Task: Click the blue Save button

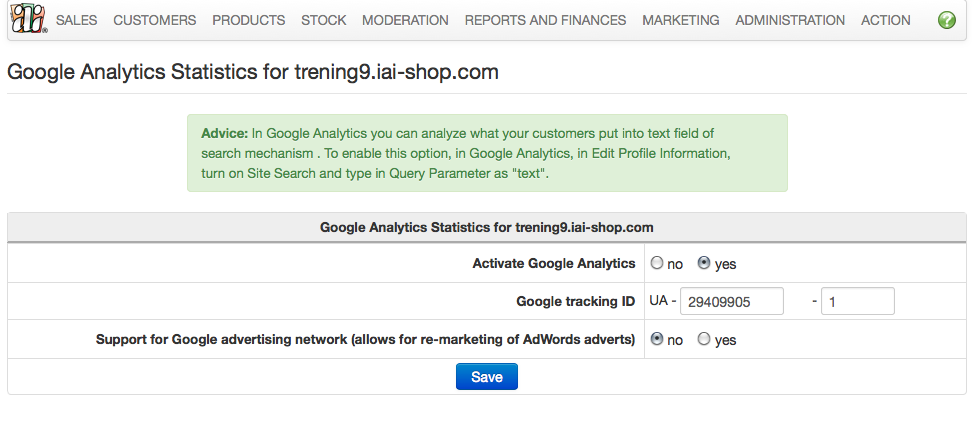Action: [487, 377]
